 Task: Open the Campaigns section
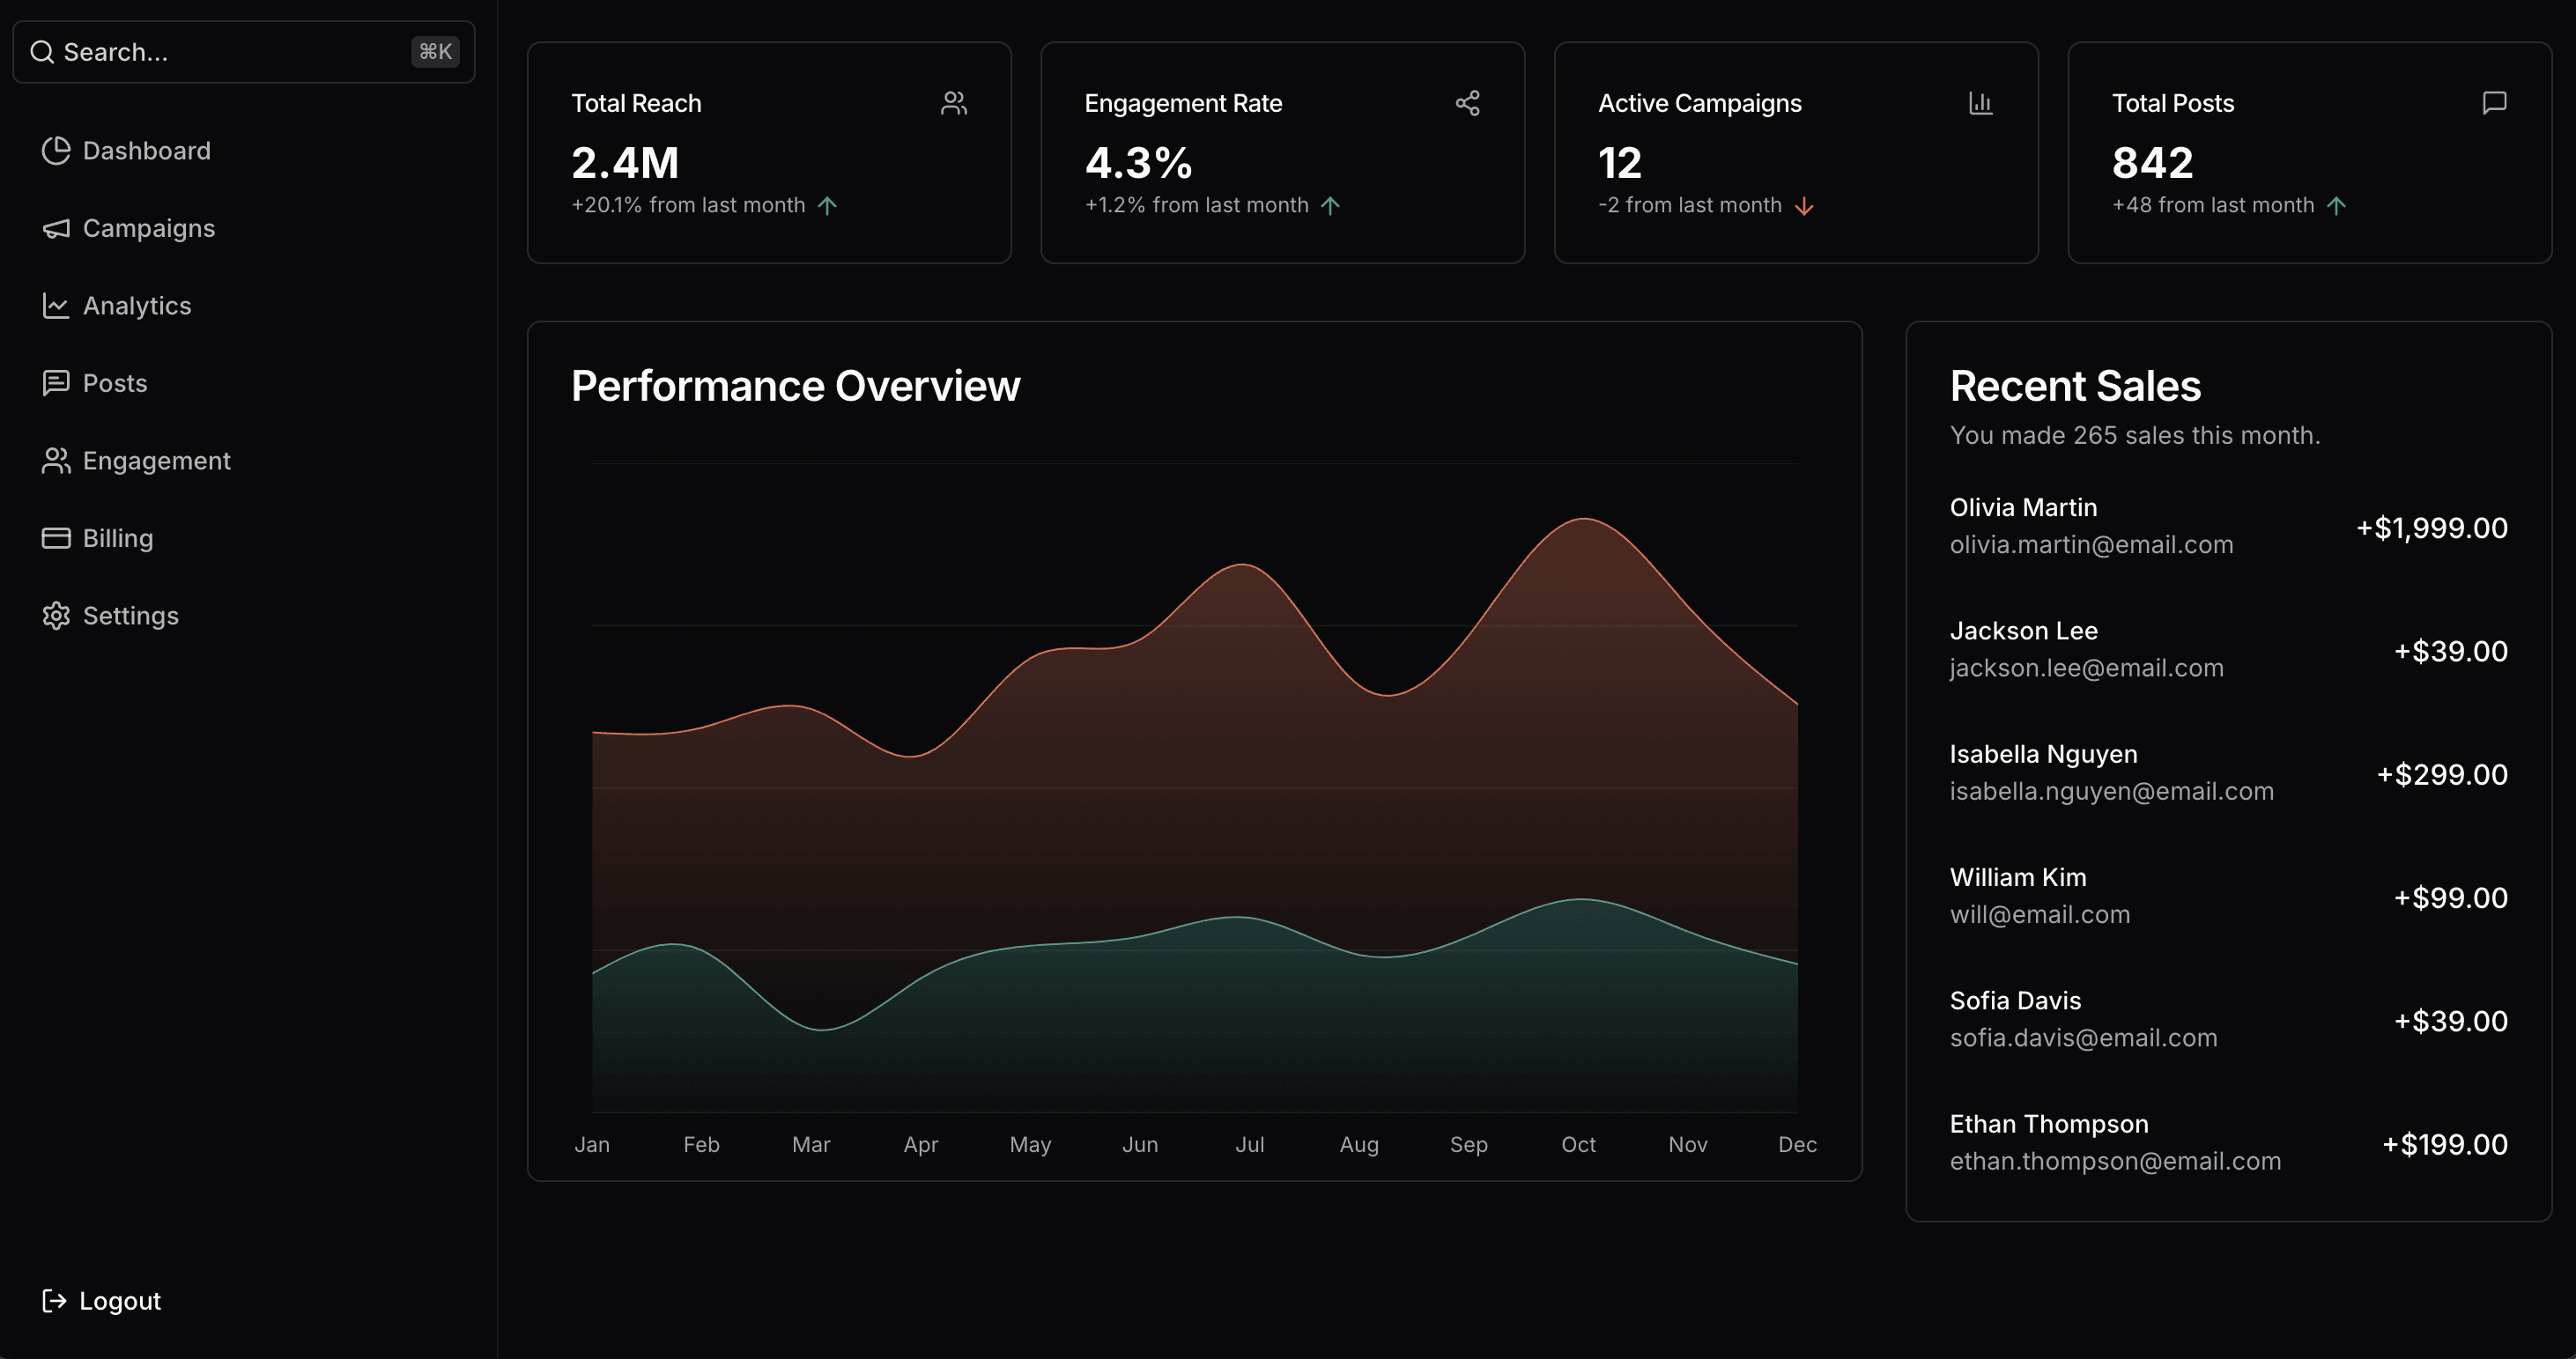click(148, 228)
